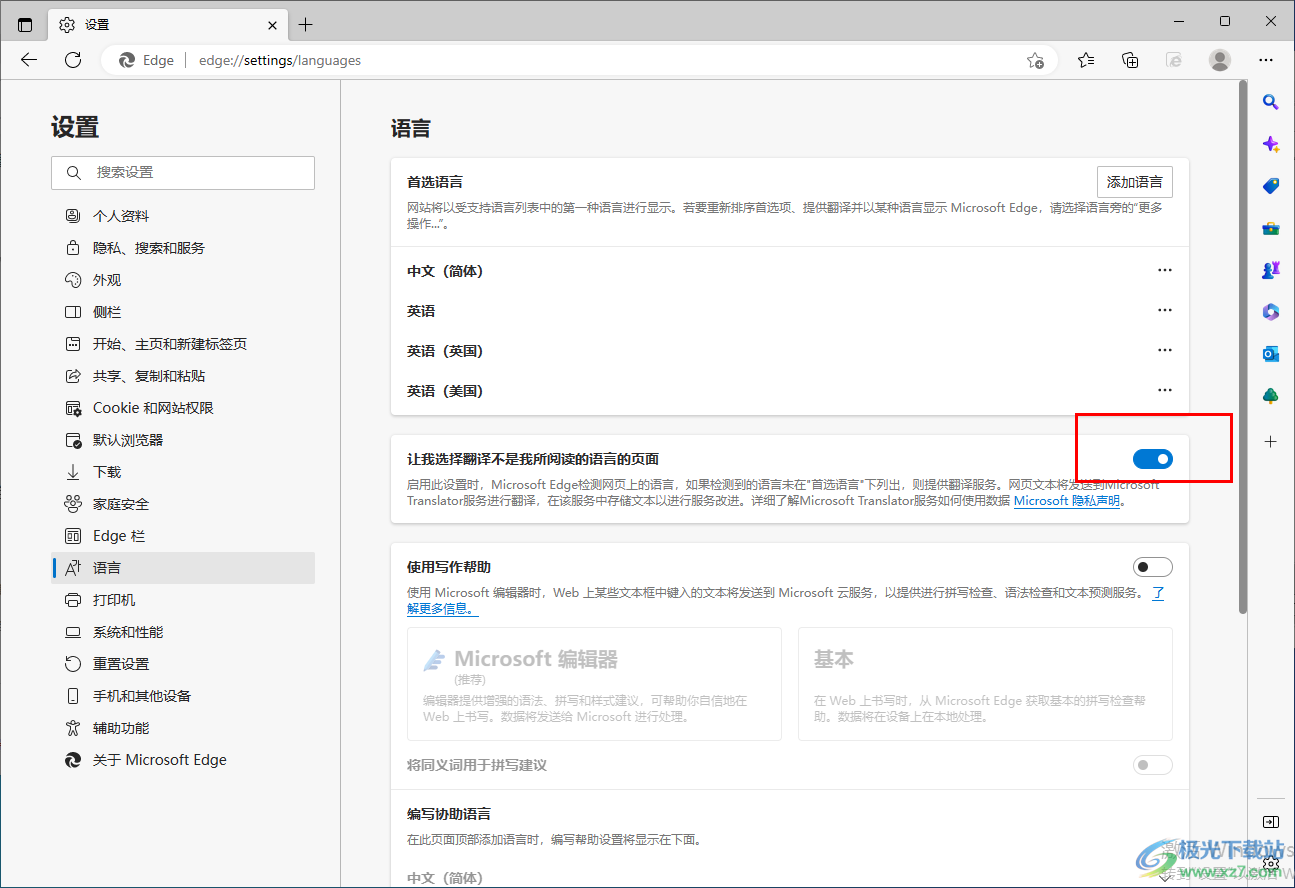Open more actions for 中文（简体）

coord(1165,270)
